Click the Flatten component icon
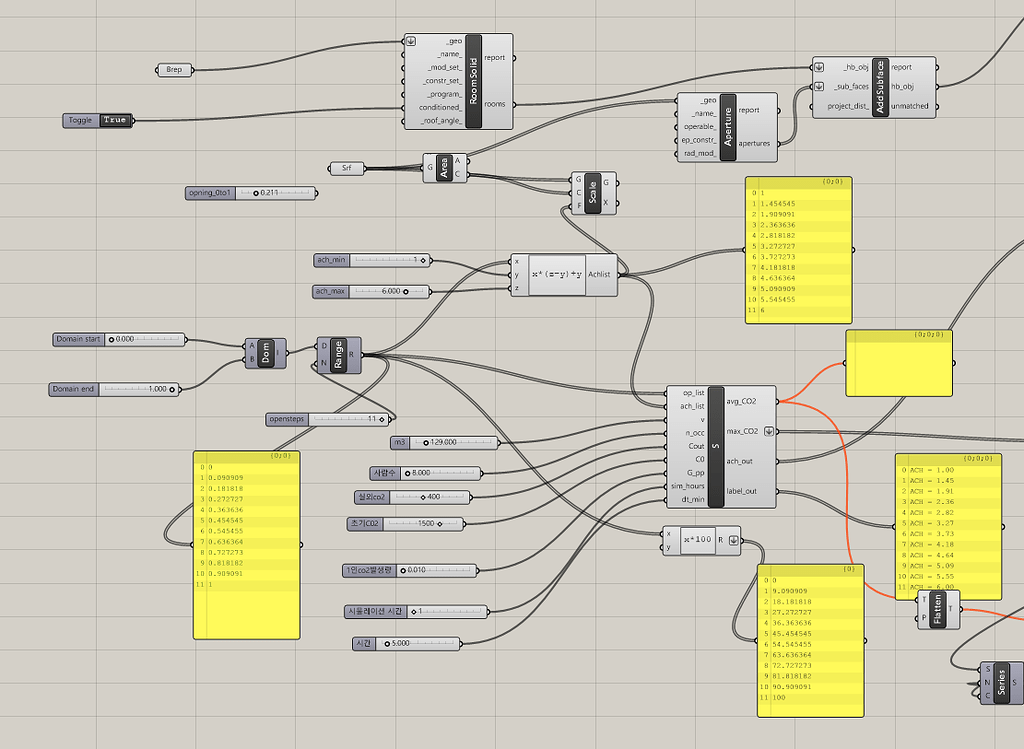 tap(939, 610)
